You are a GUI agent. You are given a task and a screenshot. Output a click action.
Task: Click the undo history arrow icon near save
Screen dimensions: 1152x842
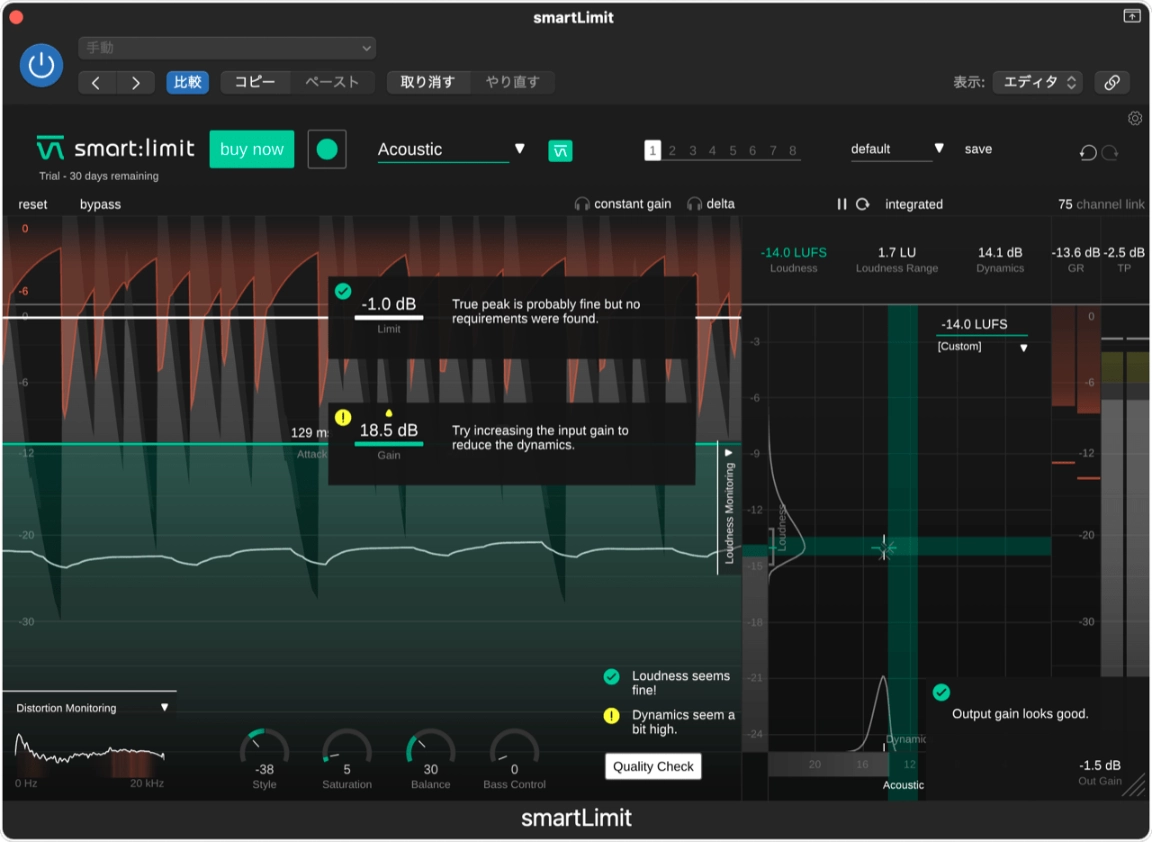pyautogui.click(x=1089, y=152)
